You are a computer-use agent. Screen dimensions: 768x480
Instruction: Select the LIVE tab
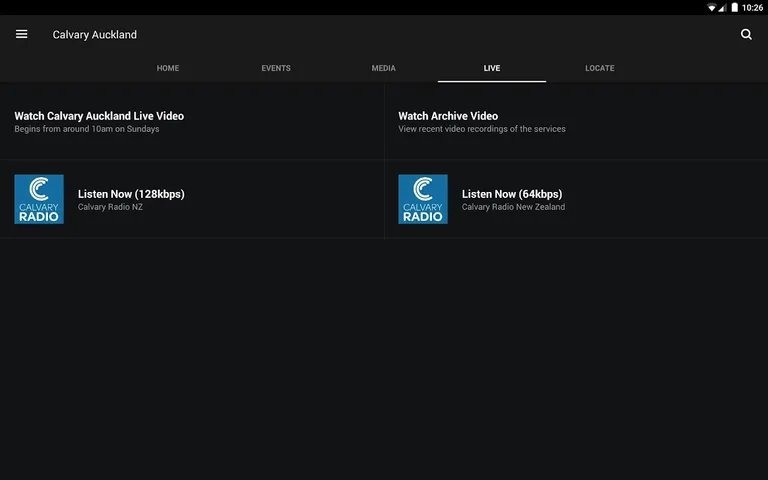[x=492, y=68]
